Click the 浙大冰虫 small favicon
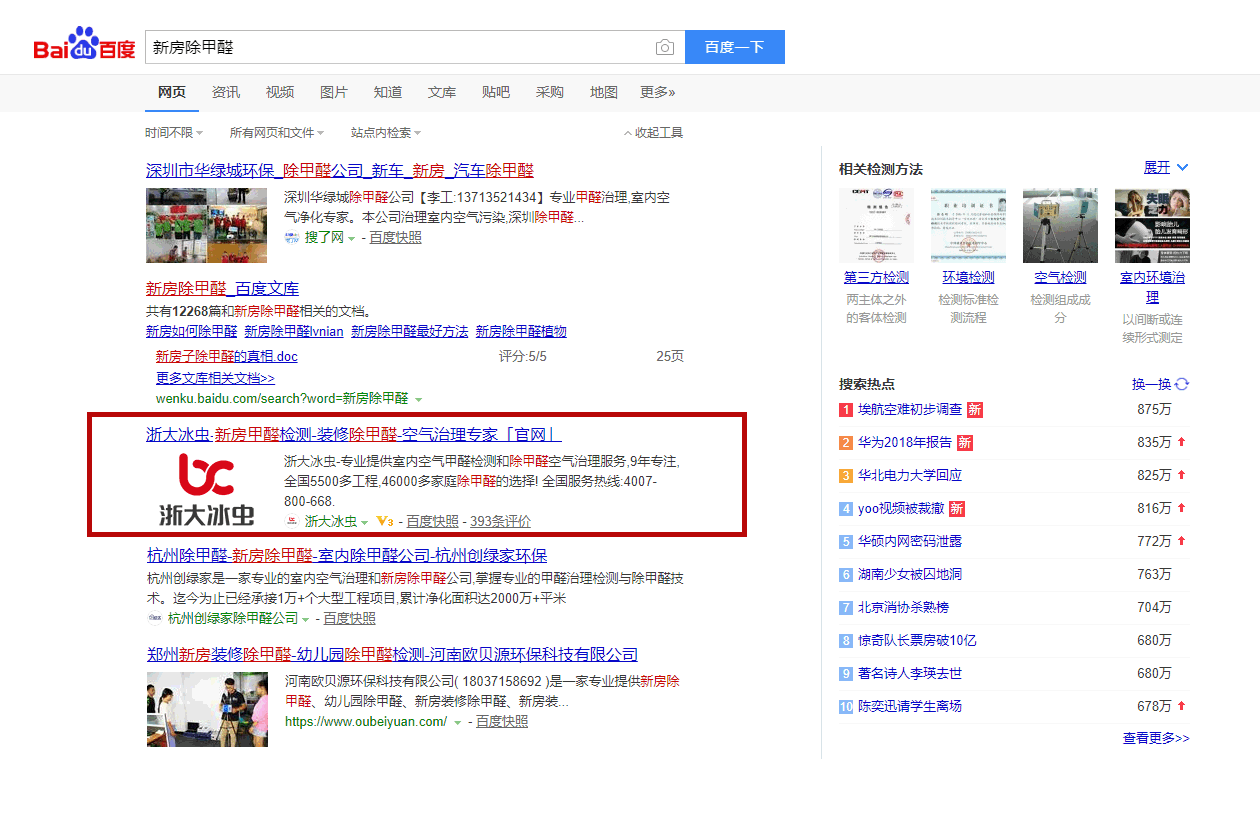Viewport: 1260px width, 823px height. click(x=291, y=521)
